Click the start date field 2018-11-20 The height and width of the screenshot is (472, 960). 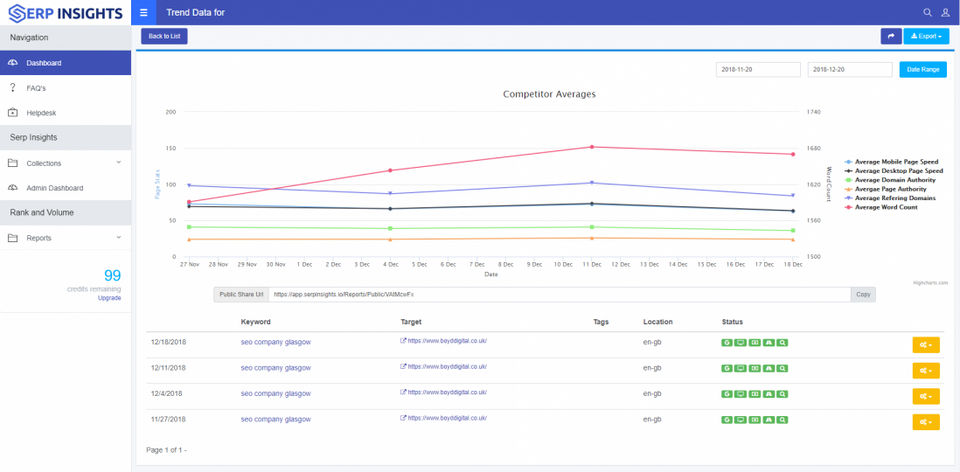758,69
